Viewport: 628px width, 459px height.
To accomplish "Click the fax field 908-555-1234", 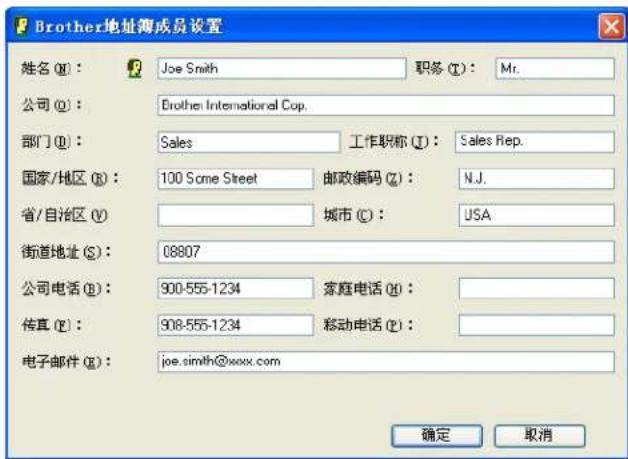I will pos(236,325).
